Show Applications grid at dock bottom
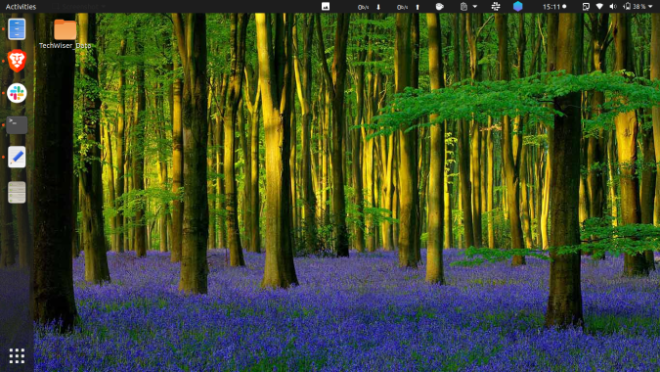The height and width of the screenshot is (372, 660). pos(17,356)
